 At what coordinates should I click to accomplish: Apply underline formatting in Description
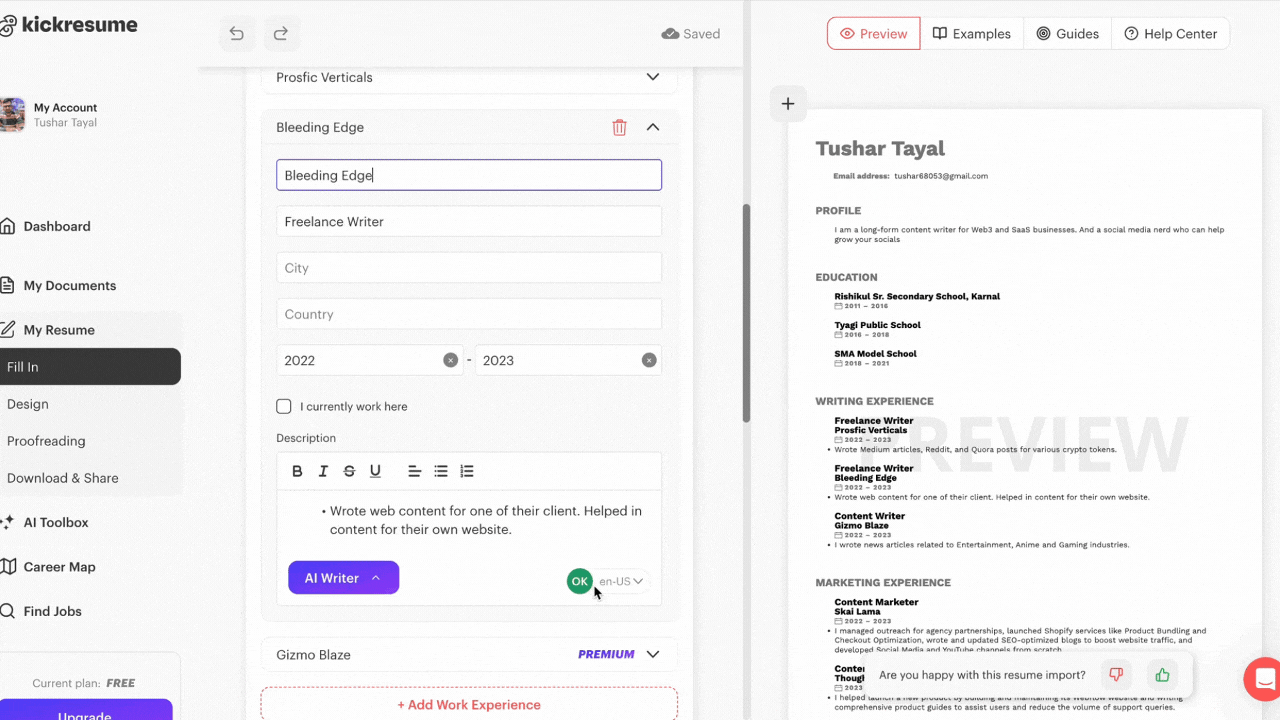(x=375, y=471)
